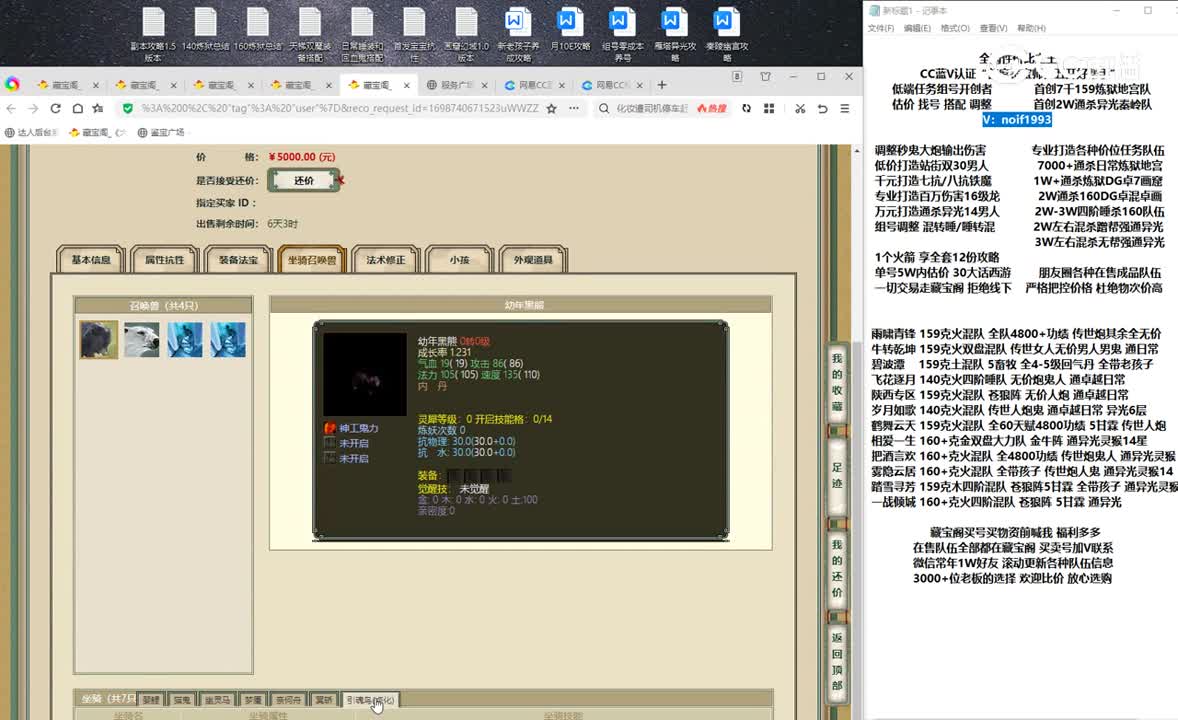Image resolution: width=1178 pixels, height=720 pixels.
Task: Open the 雁塔异光攻略 WPS document
Action: point(675,35)
